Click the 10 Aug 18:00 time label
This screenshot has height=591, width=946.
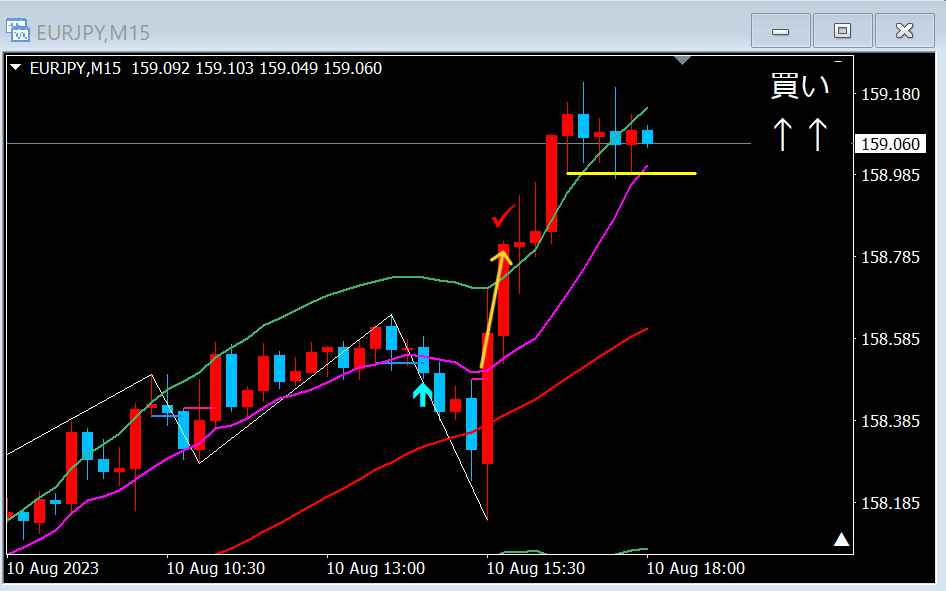click(x=696, y=568)
